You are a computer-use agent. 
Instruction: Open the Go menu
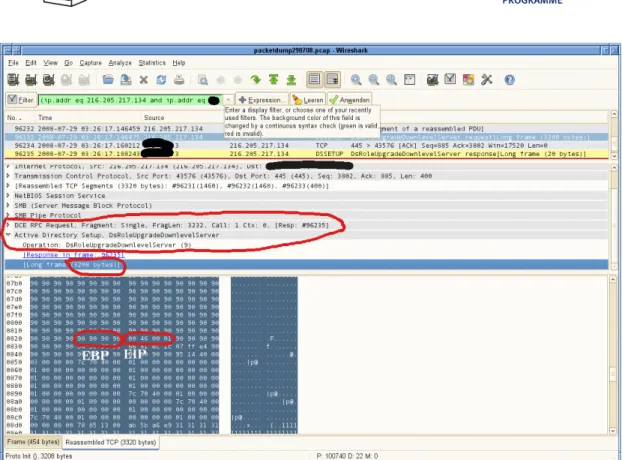69,63
